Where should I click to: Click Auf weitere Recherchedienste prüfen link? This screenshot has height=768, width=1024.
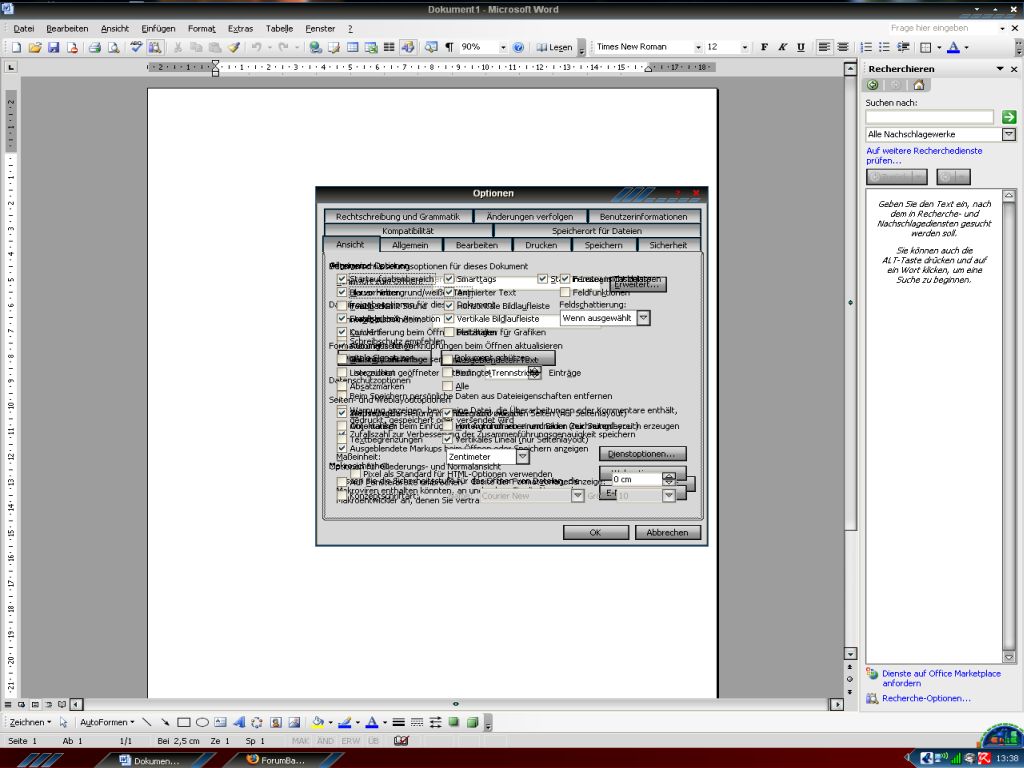[x=923, y=155]
